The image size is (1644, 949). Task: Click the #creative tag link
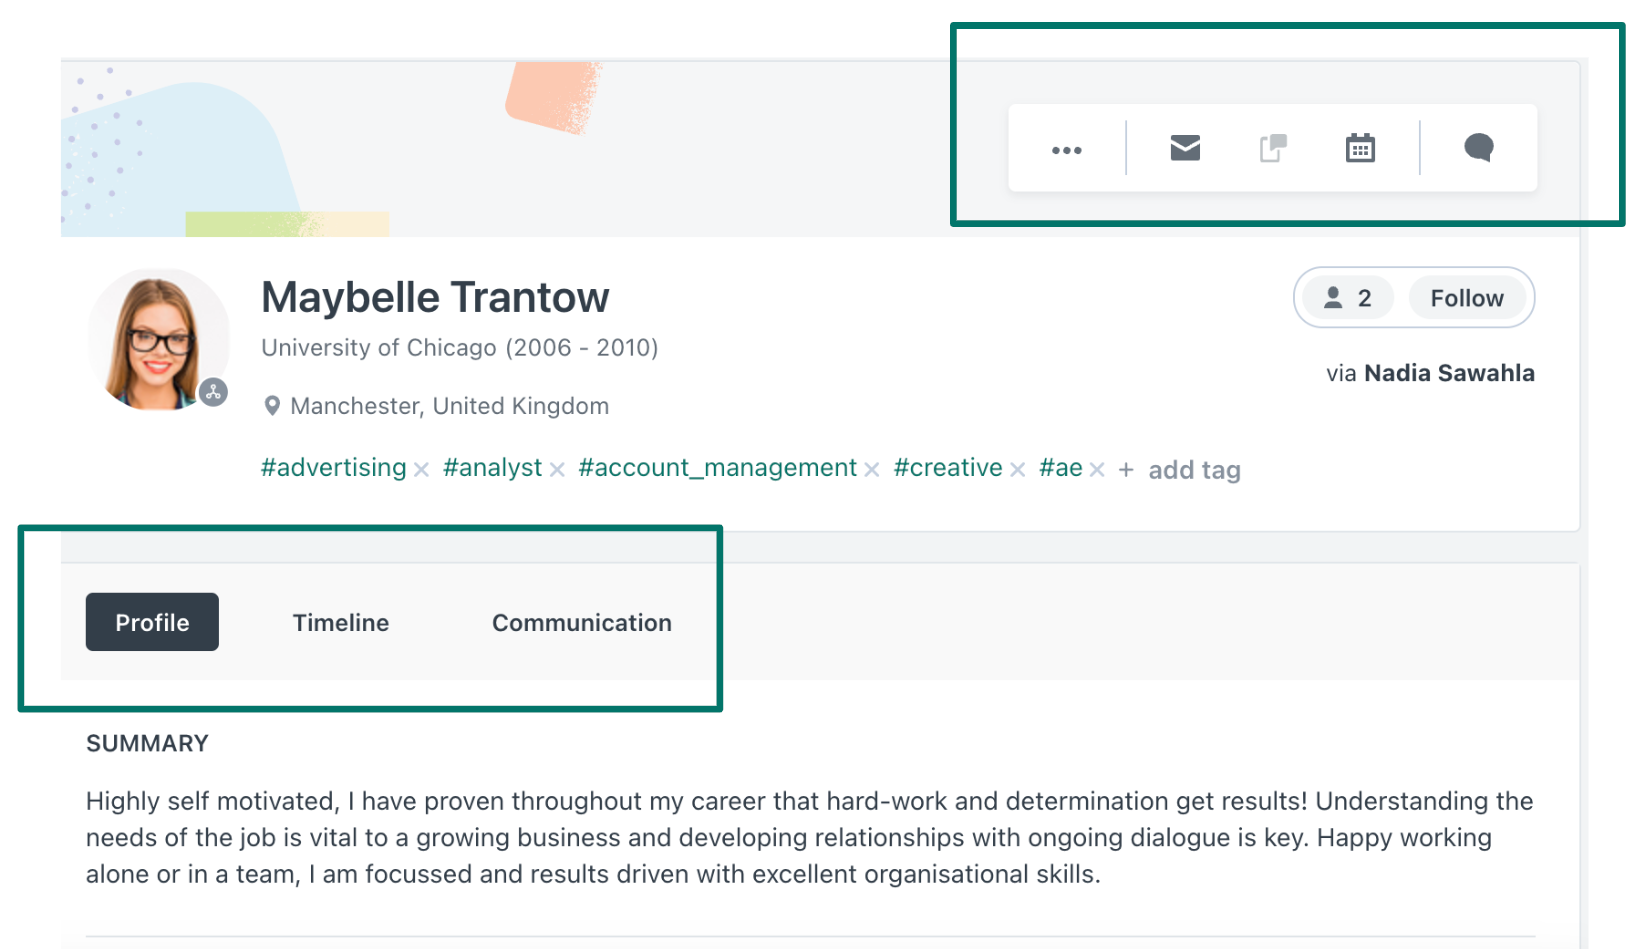947,468
